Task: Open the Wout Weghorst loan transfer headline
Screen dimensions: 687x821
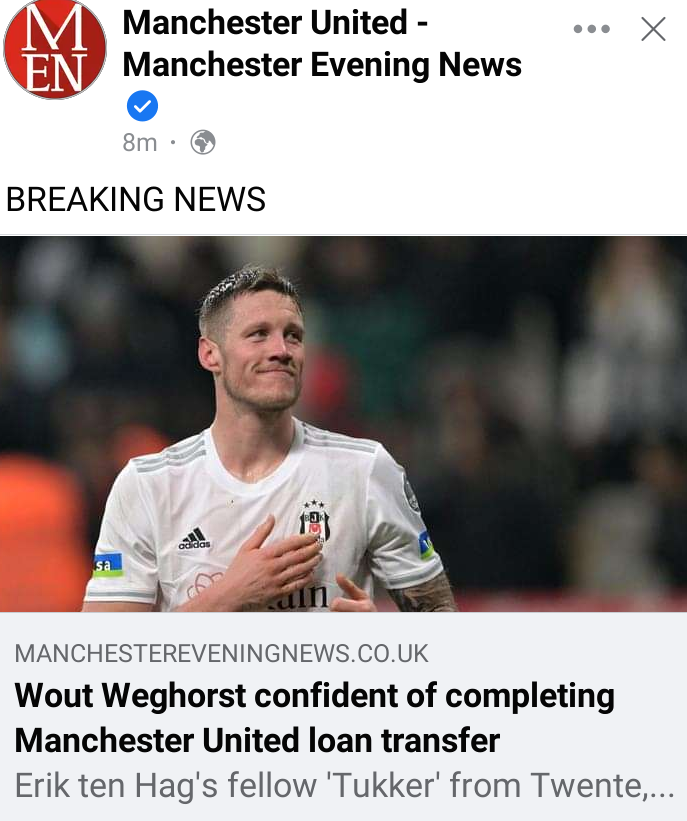Action: 315,718
